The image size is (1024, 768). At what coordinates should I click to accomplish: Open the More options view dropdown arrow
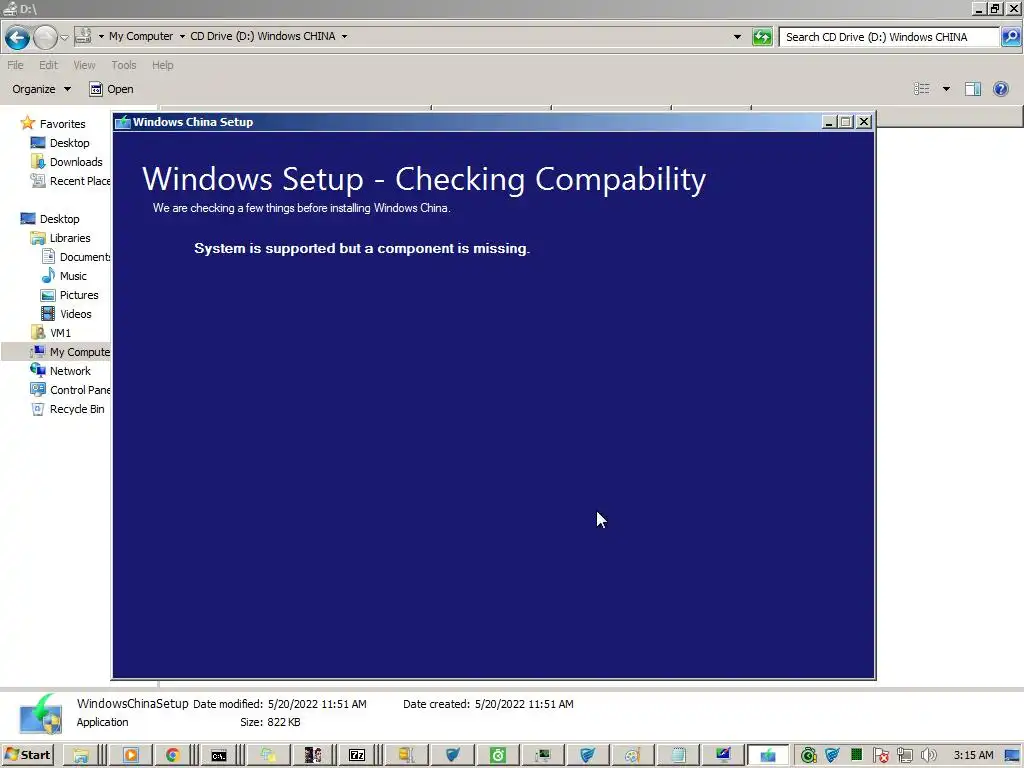946,89
